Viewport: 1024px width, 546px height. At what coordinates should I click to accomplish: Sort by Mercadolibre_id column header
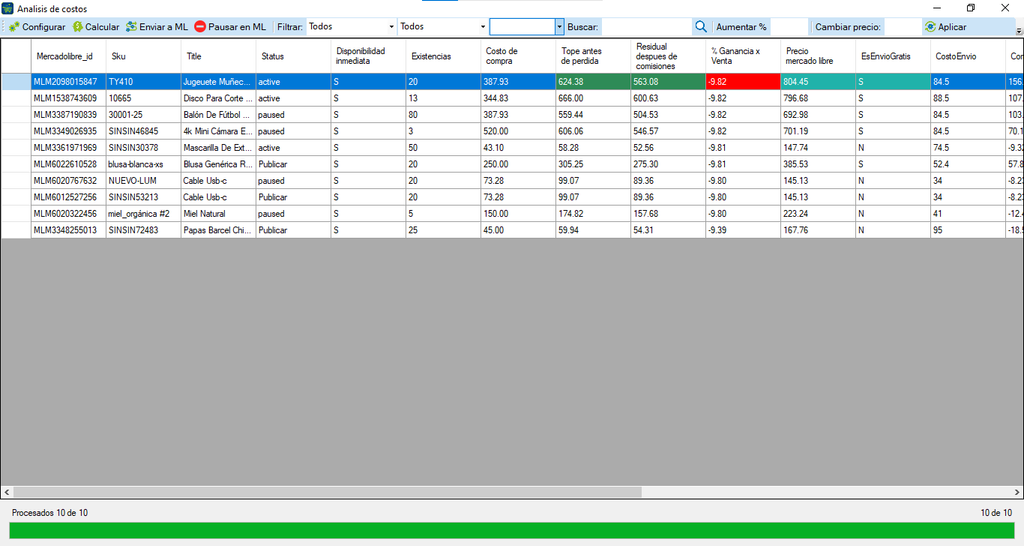click(69, 56)
